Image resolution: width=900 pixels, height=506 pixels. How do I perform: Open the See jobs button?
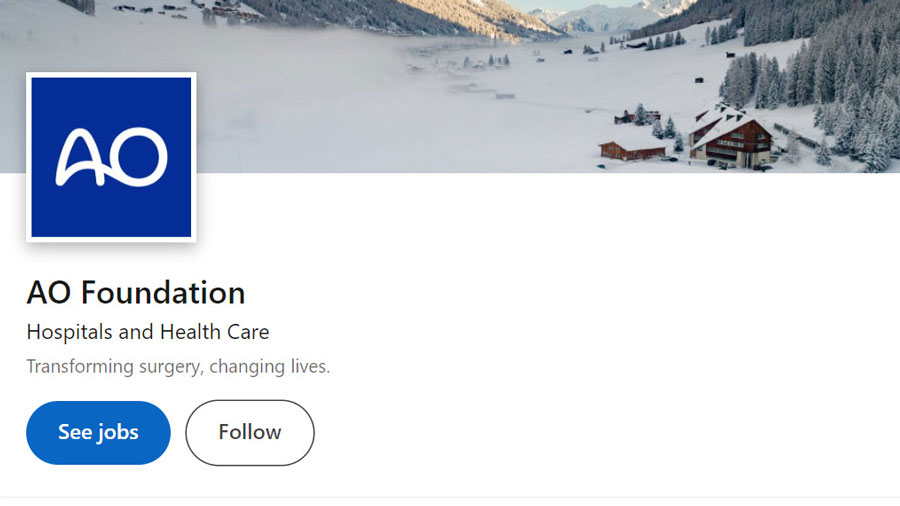click(x=98, y=433)
